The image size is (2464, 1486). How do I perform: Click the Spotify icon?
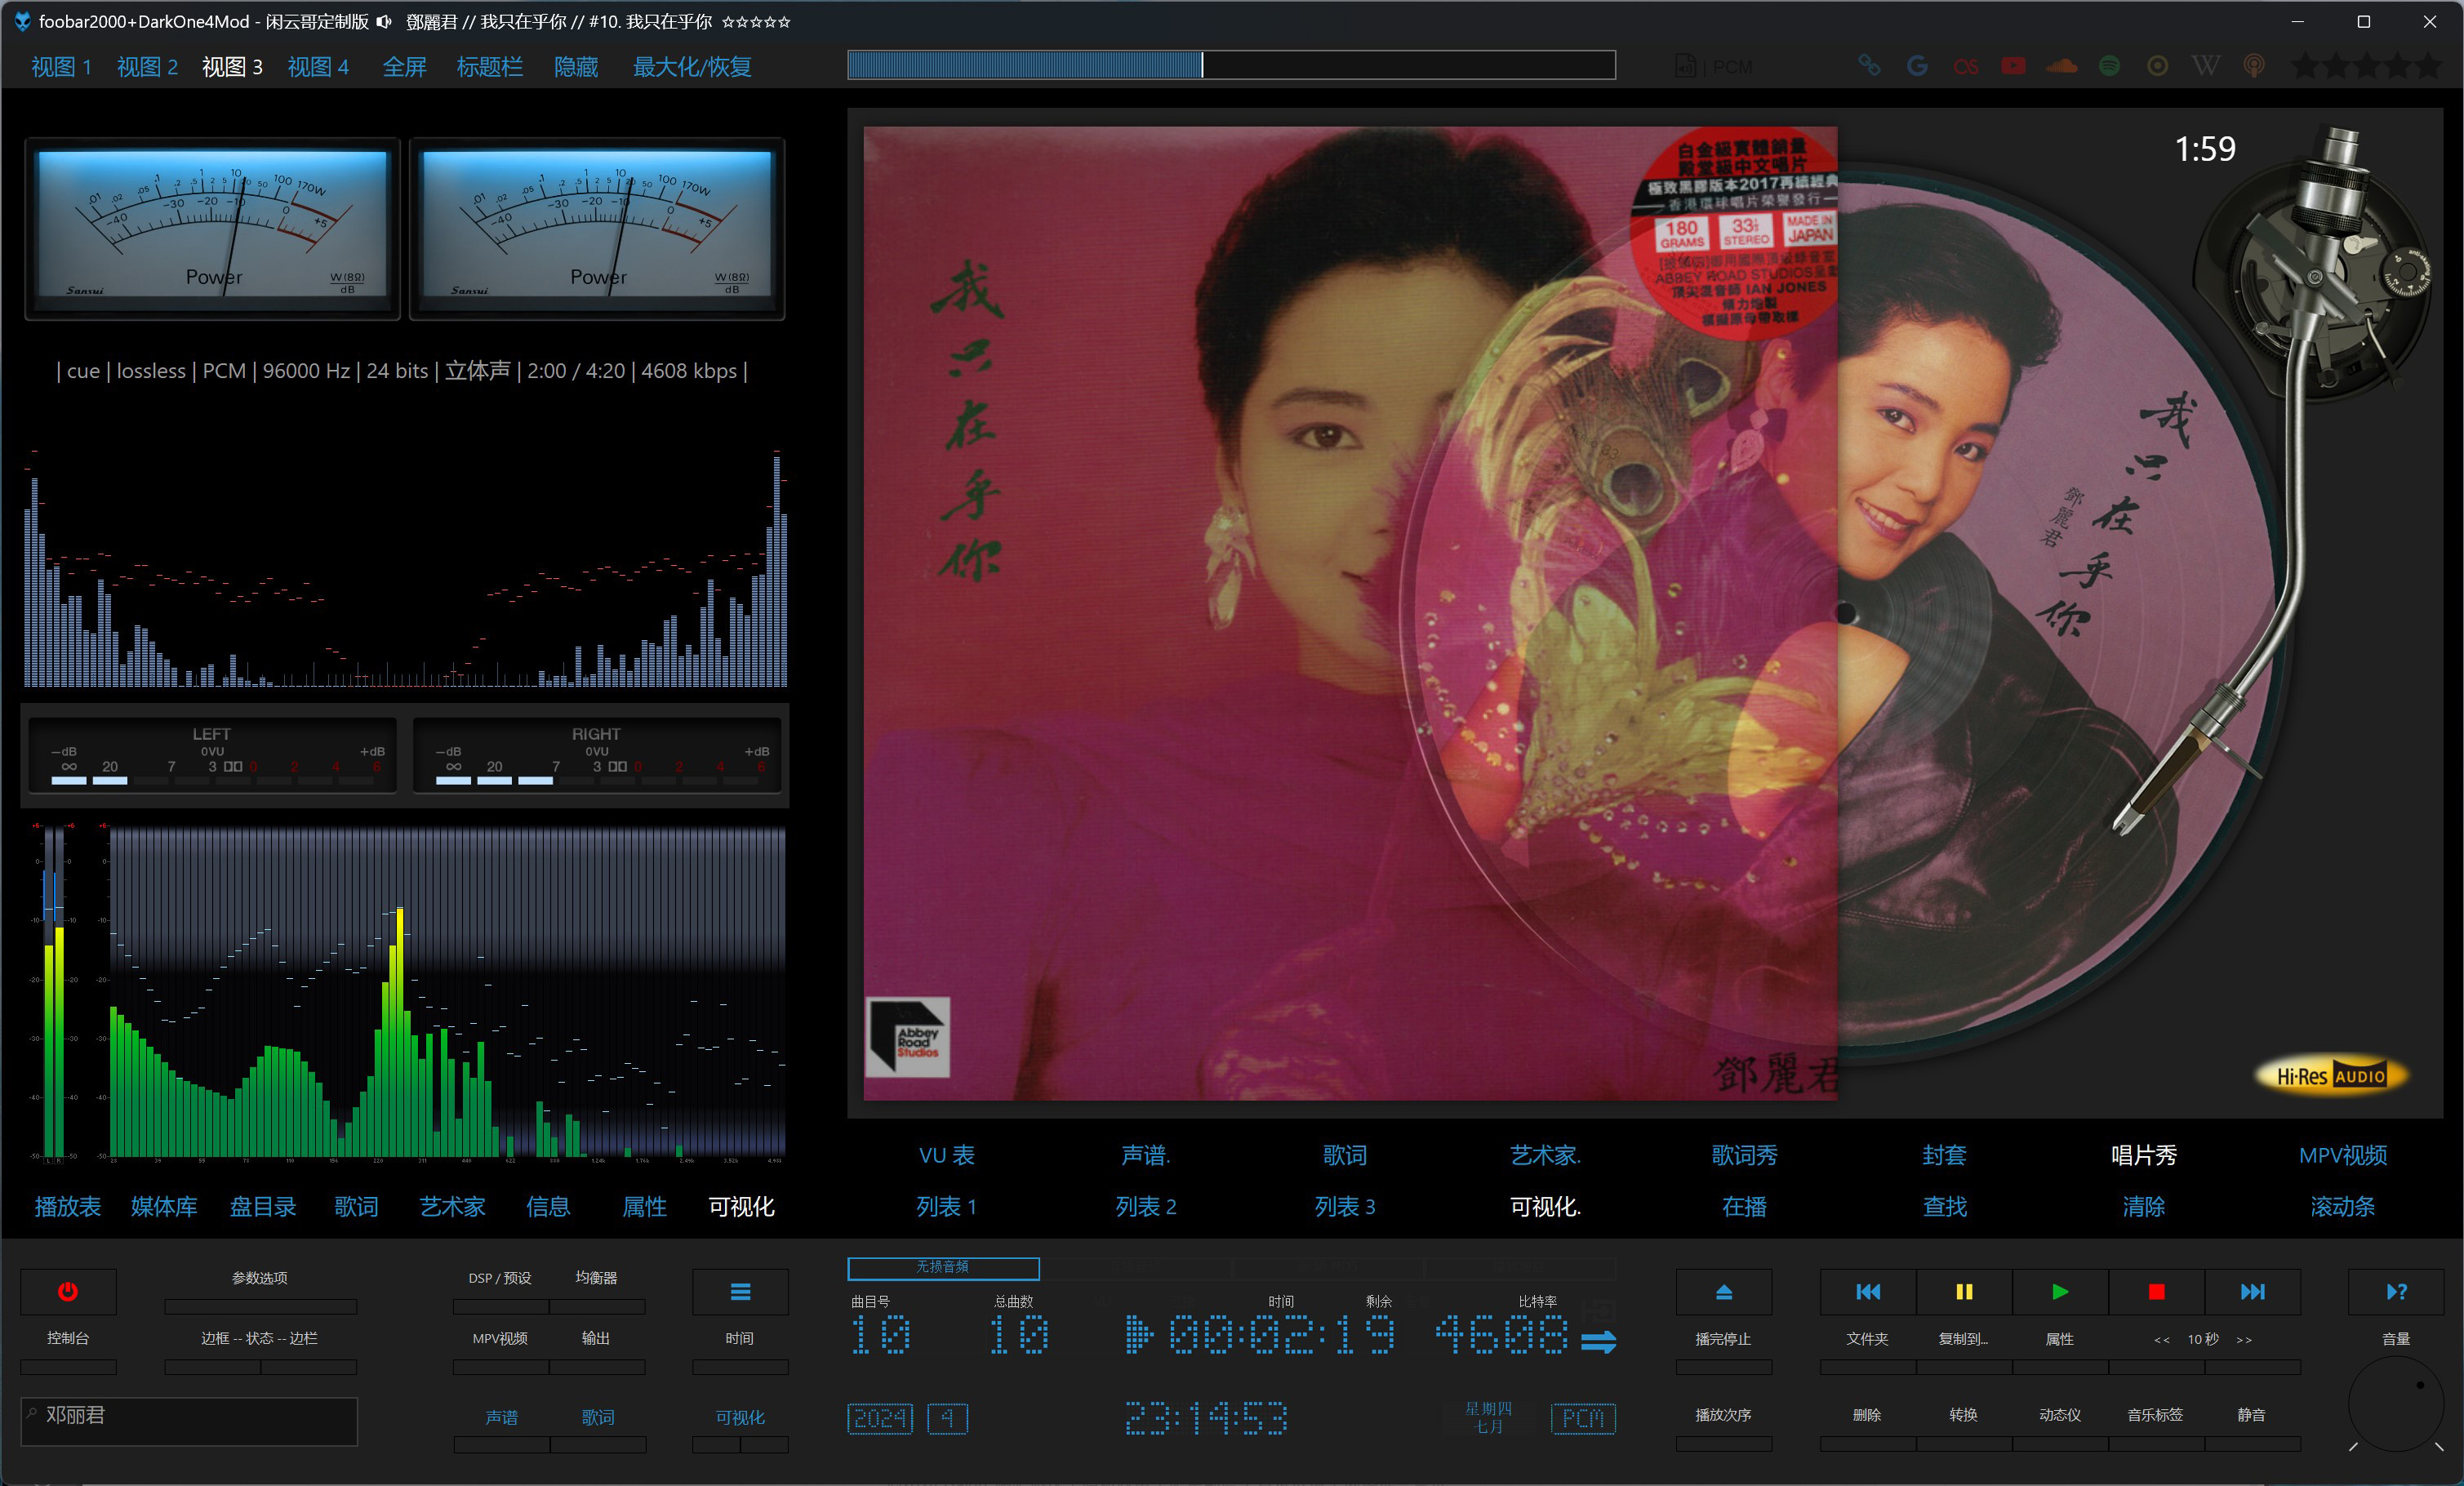(x=2109, y=66)
